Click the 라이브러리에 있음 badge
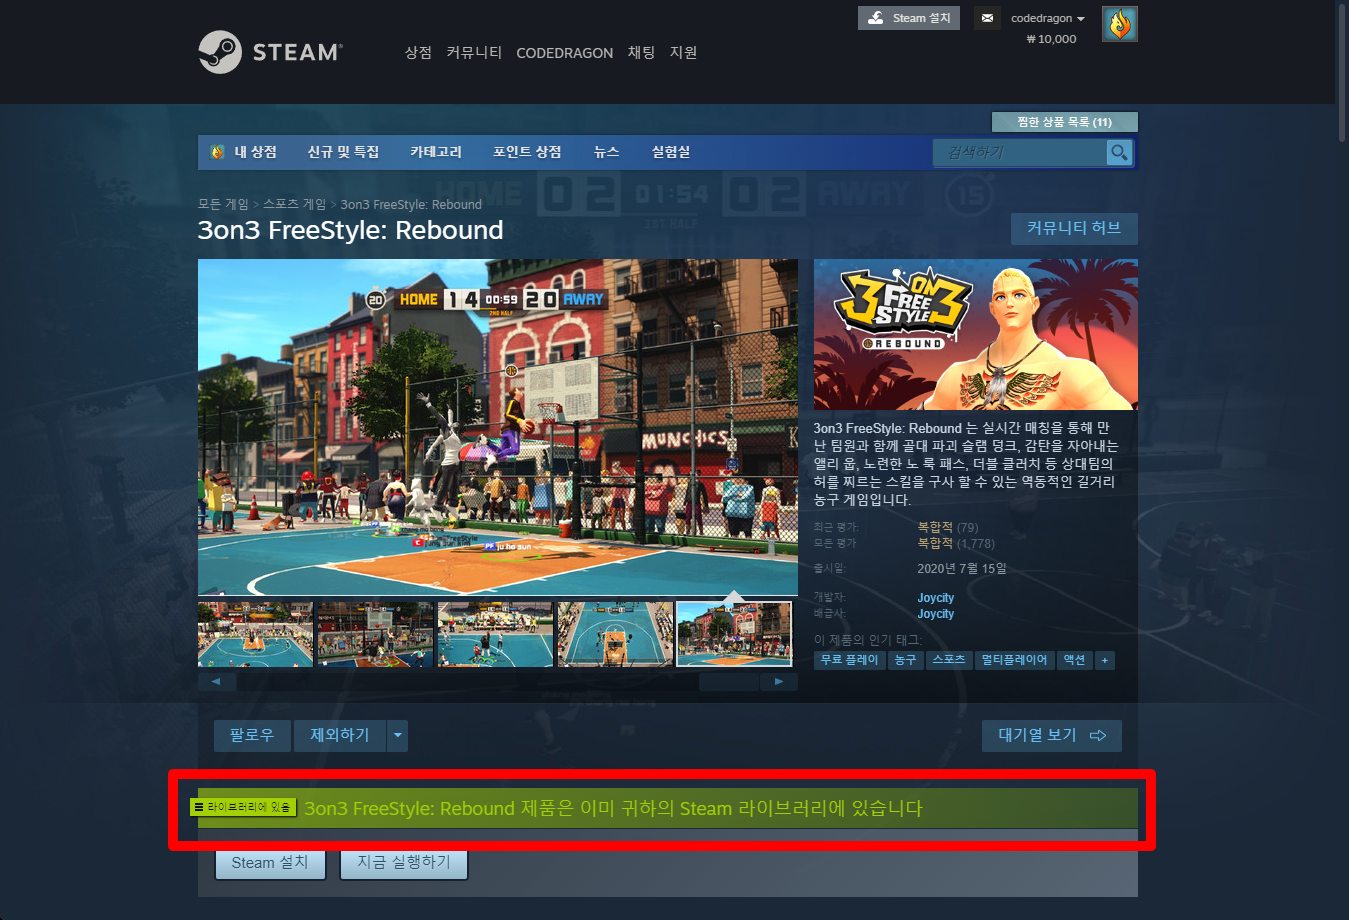1349x920 pixels. point(244,807)
